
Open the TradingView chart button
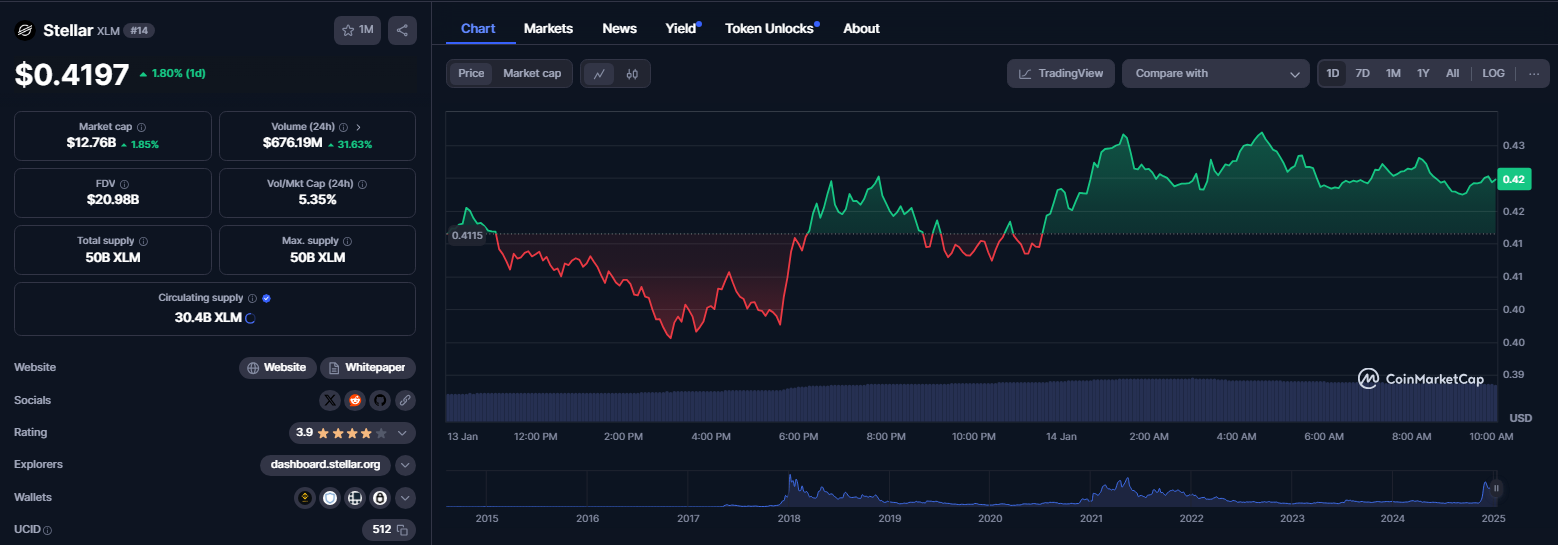pos(1061,73)
